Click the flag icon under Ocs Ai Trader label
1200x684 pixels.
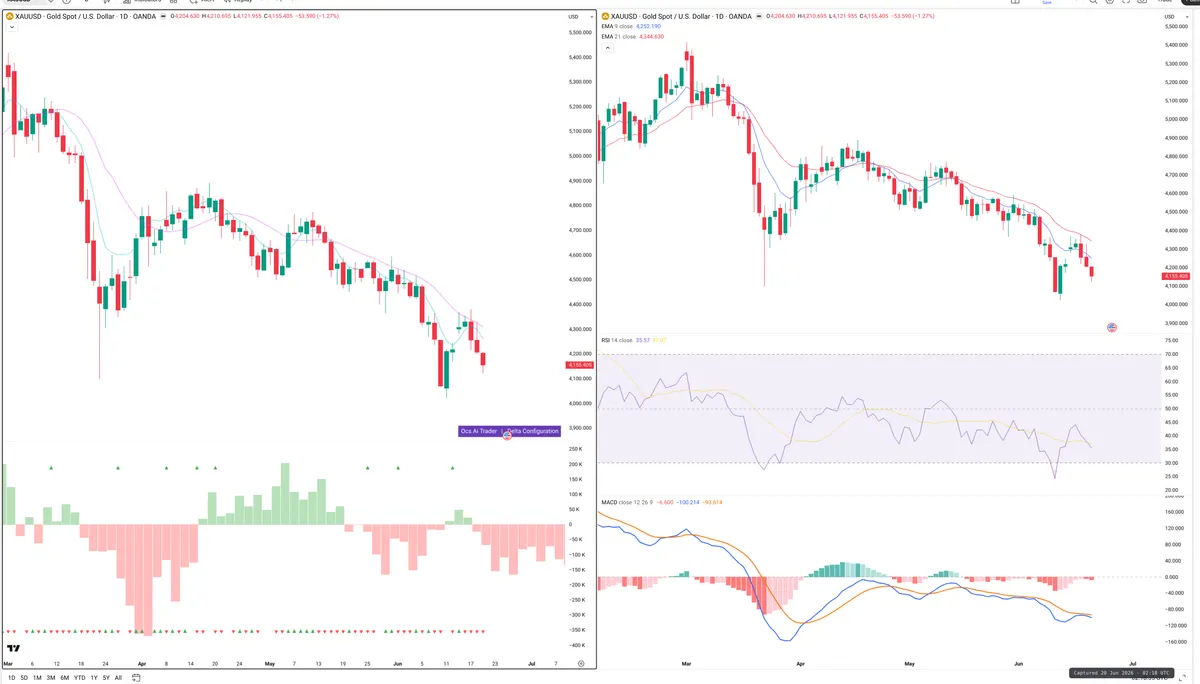point(507,437)
